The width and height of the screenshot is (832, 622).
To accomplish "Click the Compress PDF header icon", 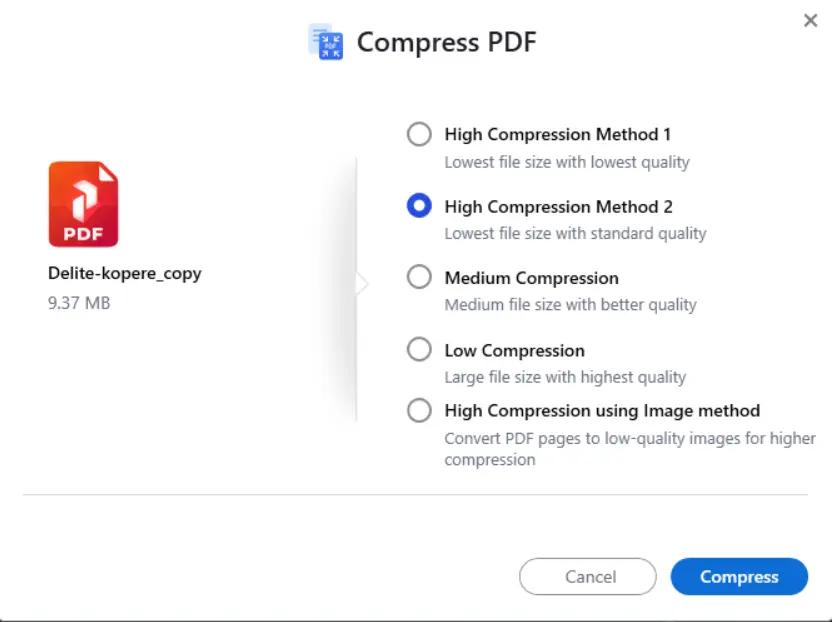I will [x=325, y=42].
